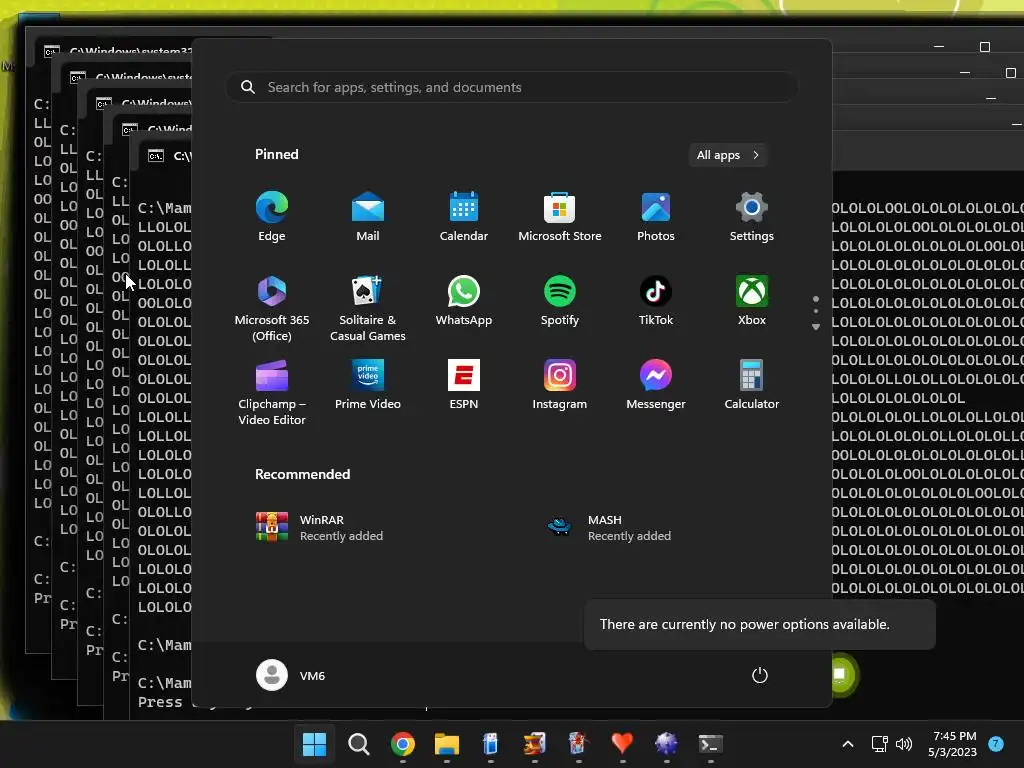This screenshot has height=768, width=1024.
Task: Click the green stop recording button
Action: [x=840, y=674]
